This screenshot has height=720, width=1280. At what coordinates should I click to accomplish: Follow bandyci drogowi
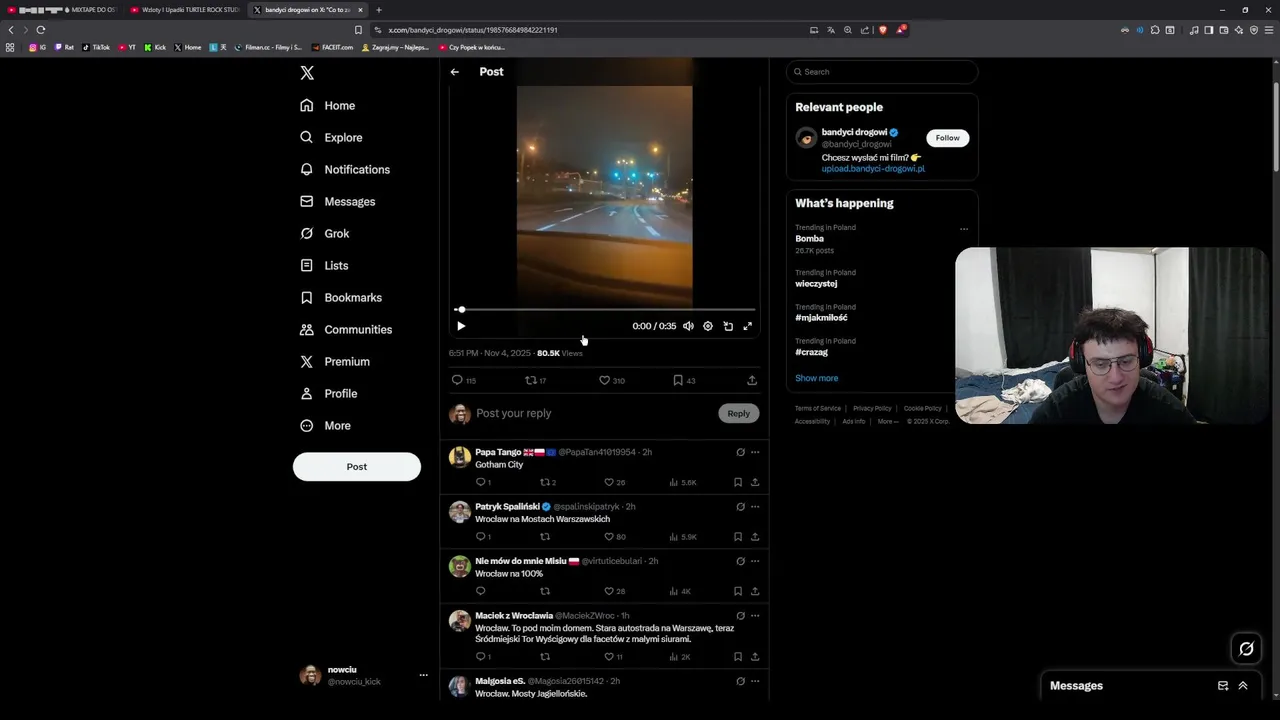pyautogui.click(x=947, y=138)
